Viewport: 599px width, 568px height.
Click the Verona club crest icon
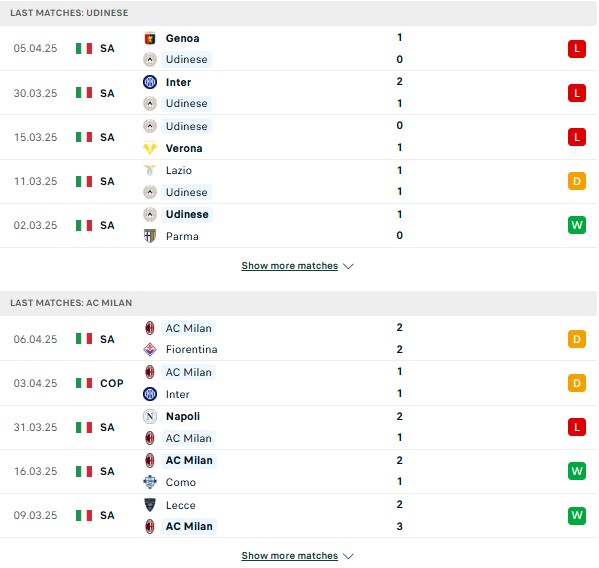pos(150,148)
